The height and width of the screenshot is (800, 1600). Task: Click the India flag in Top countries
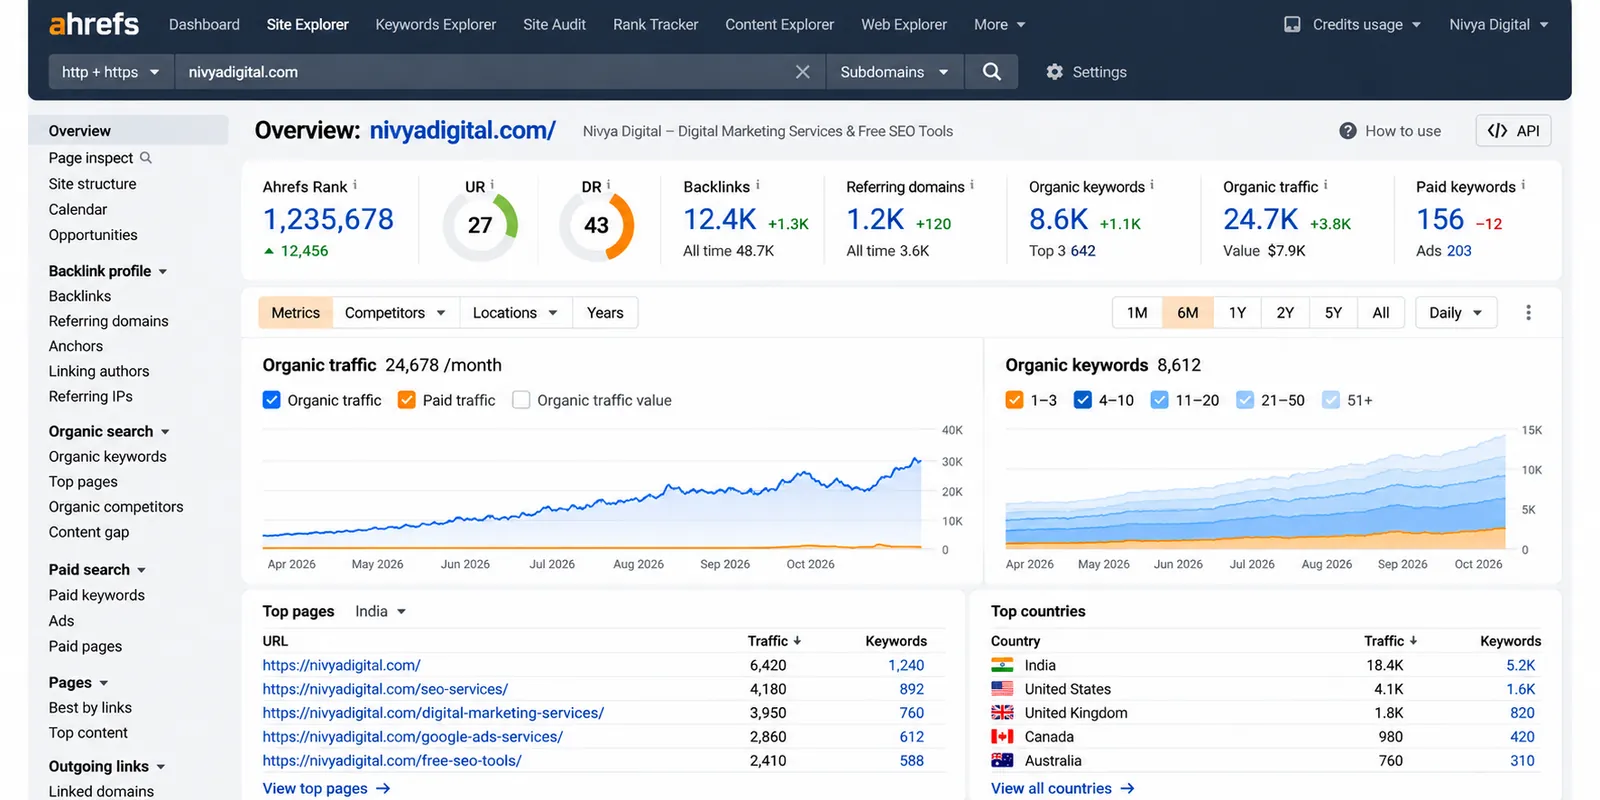1002,665
